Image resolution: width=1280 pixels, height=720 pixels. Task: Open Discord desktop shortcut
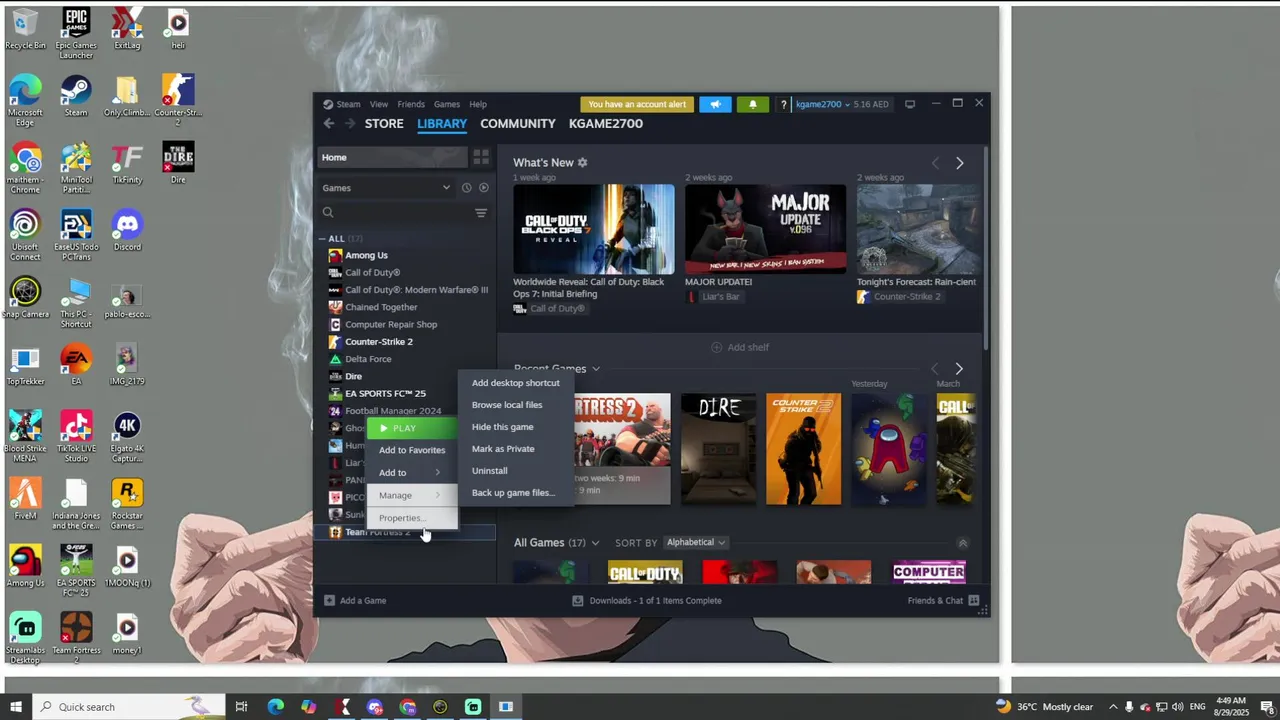tap(127, 230)
